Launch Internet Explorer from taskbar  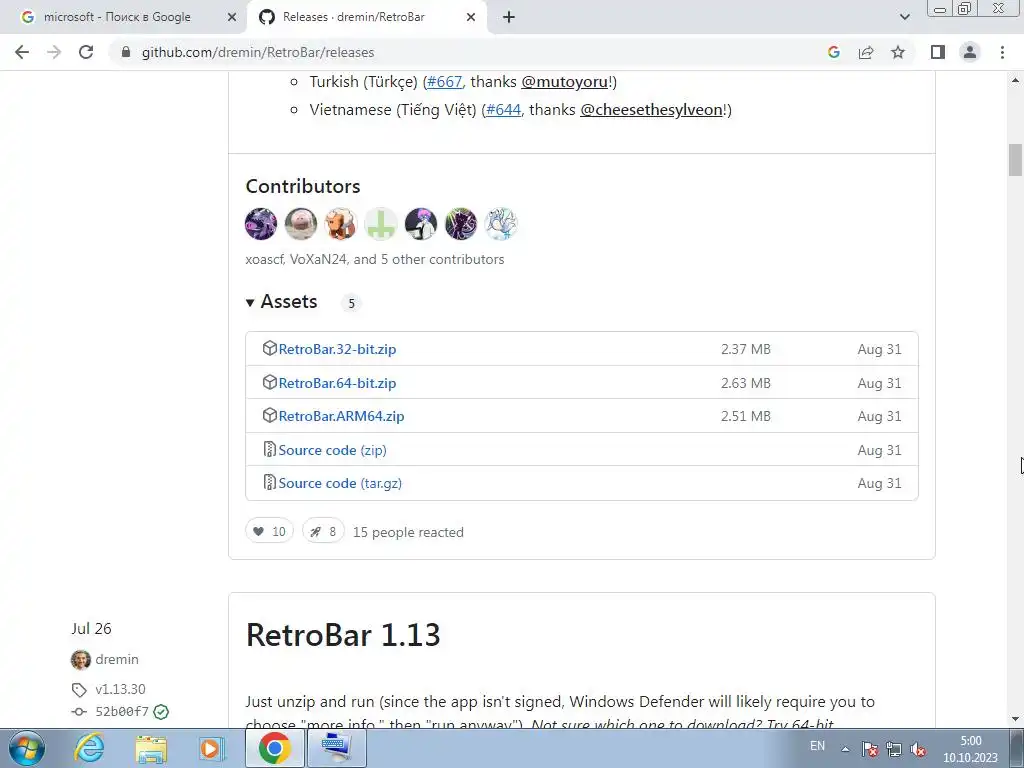click(x=89, y=748)
